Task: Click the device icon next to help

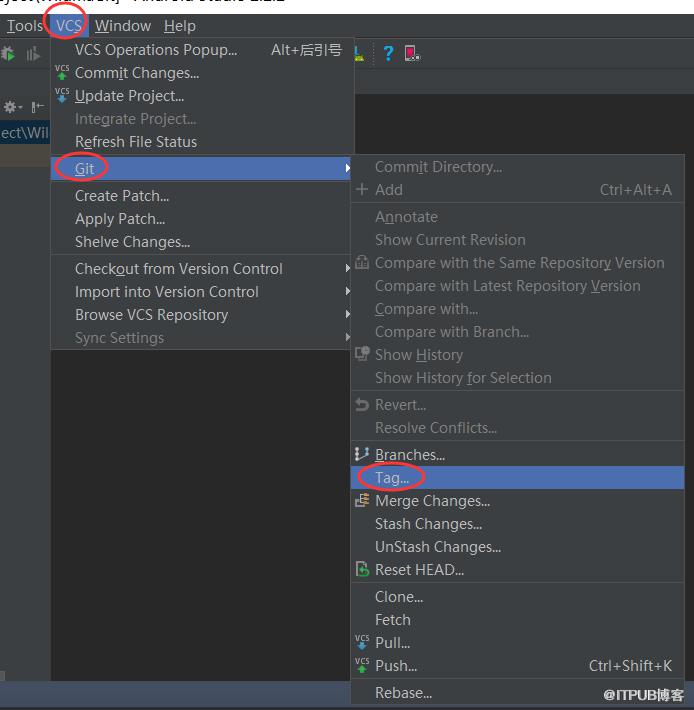Action: coord(412,53)
